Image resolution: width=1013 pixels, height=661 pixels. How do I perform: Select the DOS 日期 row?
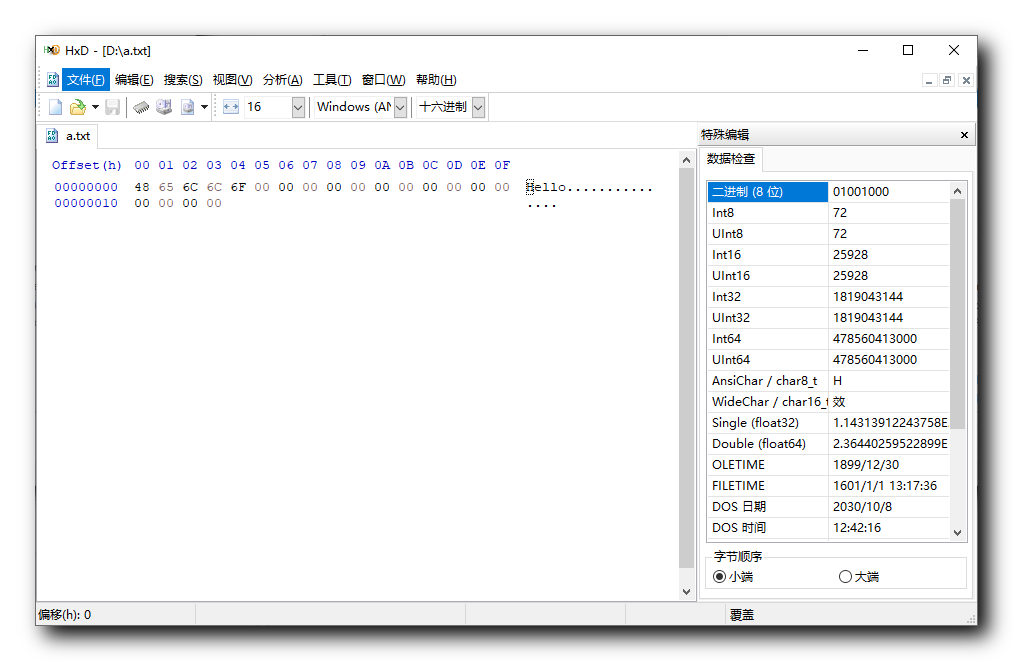pos(829,507)
